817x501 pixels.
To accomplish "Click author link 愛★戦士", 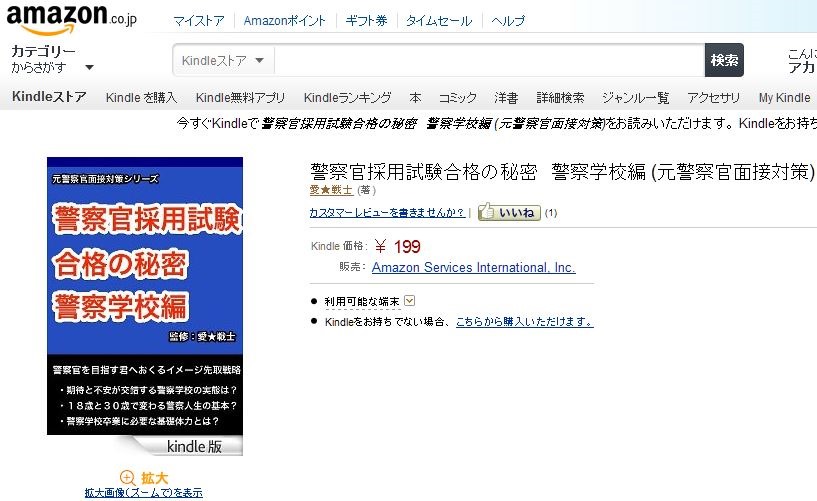I will (331, 190).
